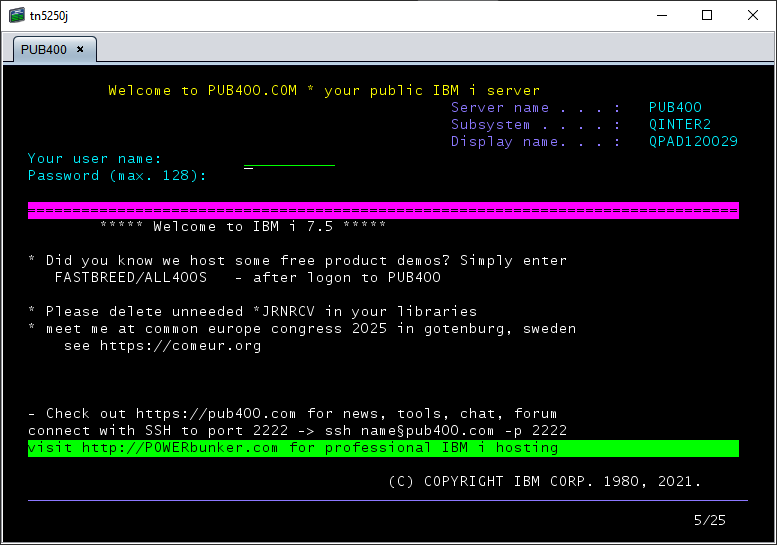The image size is (777, 545).
Task: Select the PUB400 session tab
Action: 55,50
